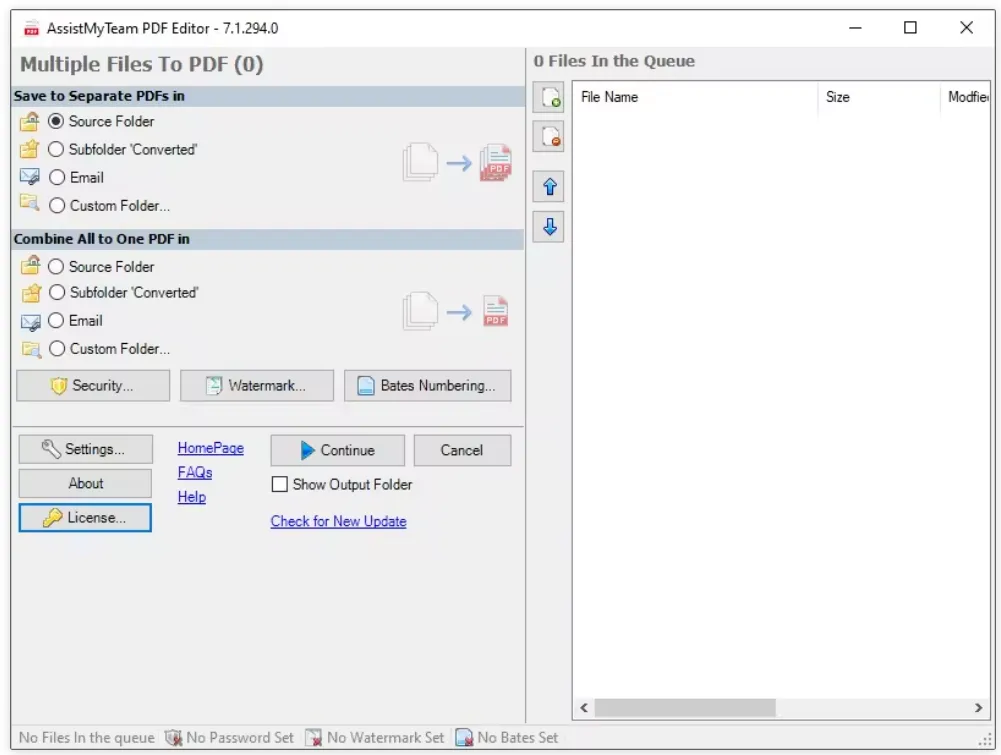Click the About button
Viewport: 1001px width, 755px height.
point(86,483)
